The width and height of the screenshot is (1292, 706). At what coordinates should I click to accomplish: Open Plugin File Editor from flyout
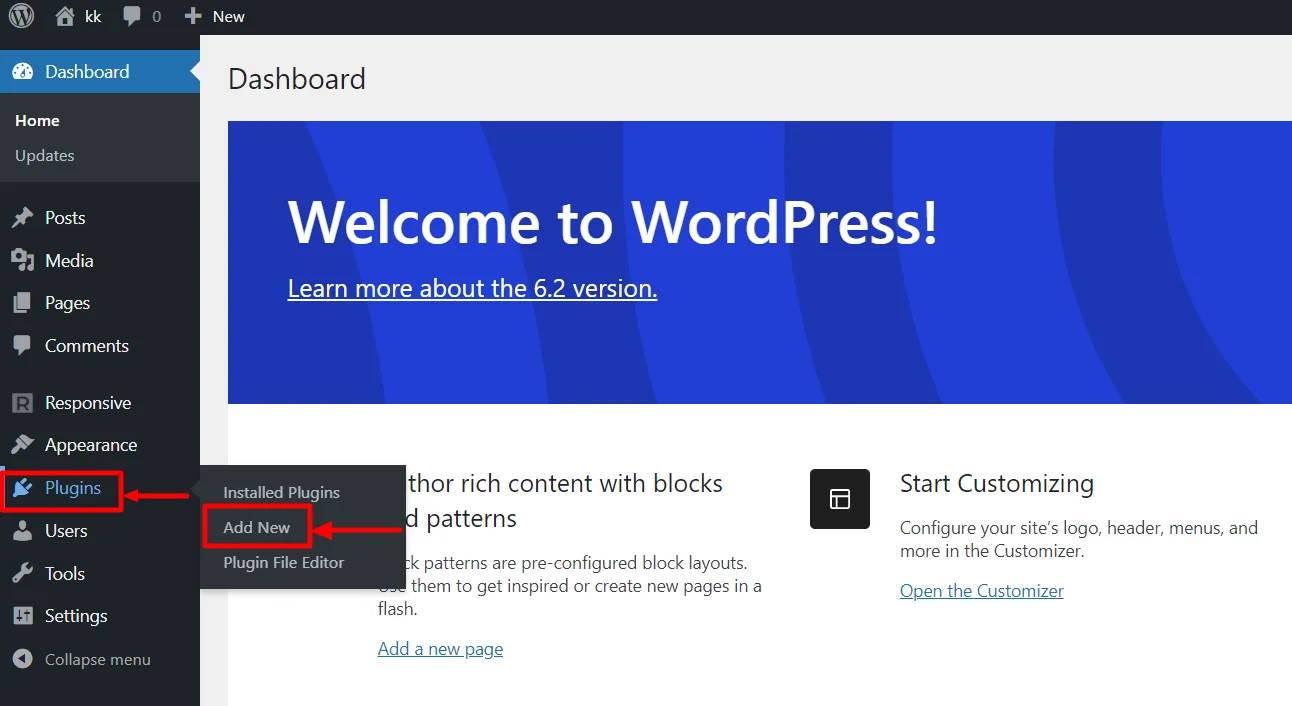283,563
